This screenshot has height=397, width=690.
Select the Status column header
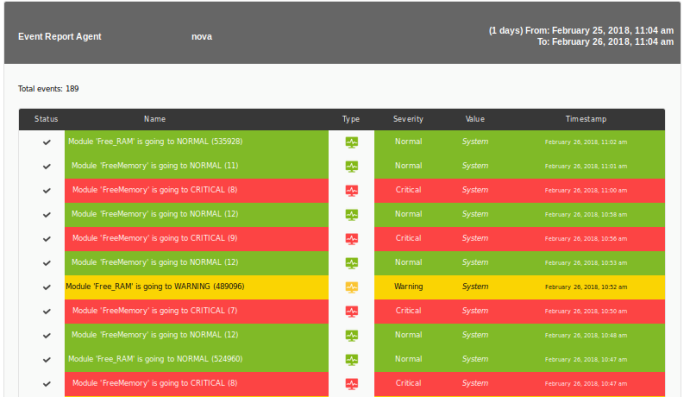point(46,119)
